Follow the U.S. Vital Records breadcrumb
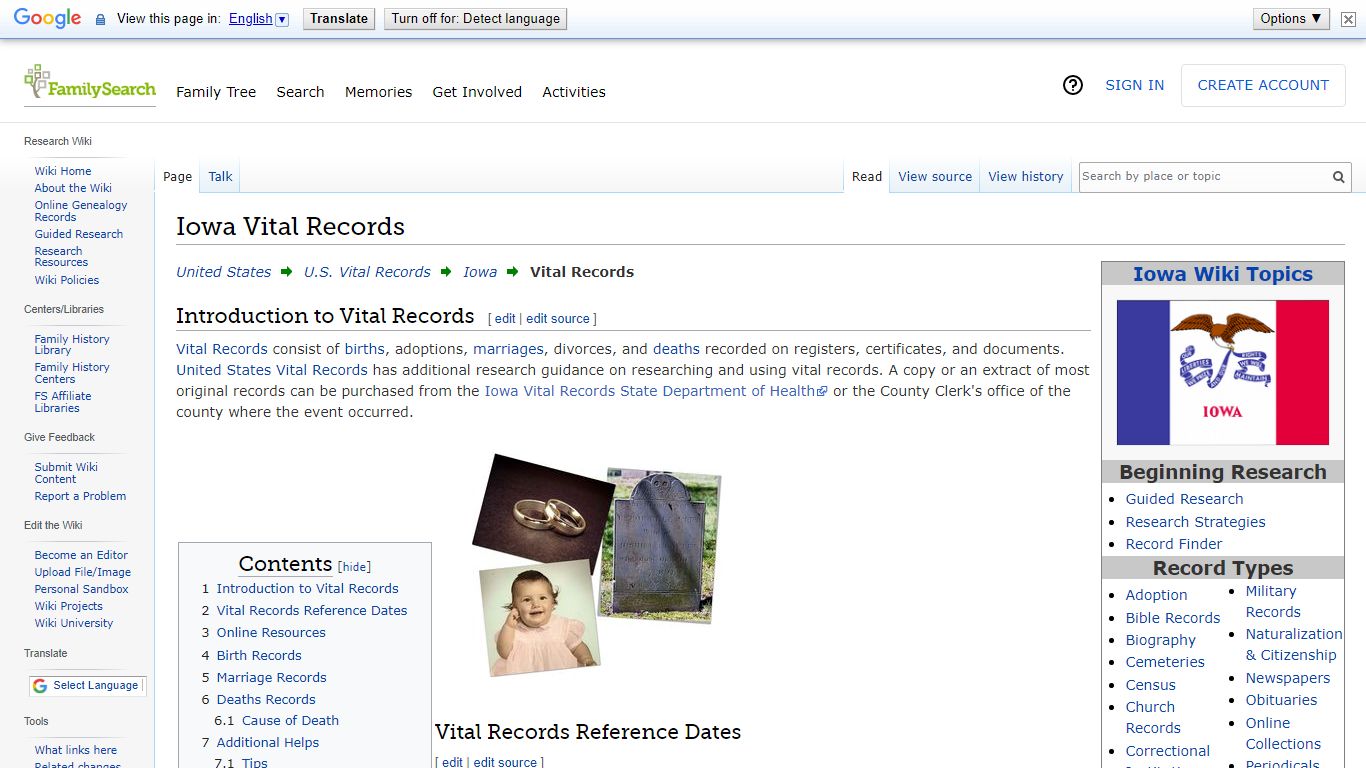This screenshot has width=1366, height=768. [x=367, y=272]
